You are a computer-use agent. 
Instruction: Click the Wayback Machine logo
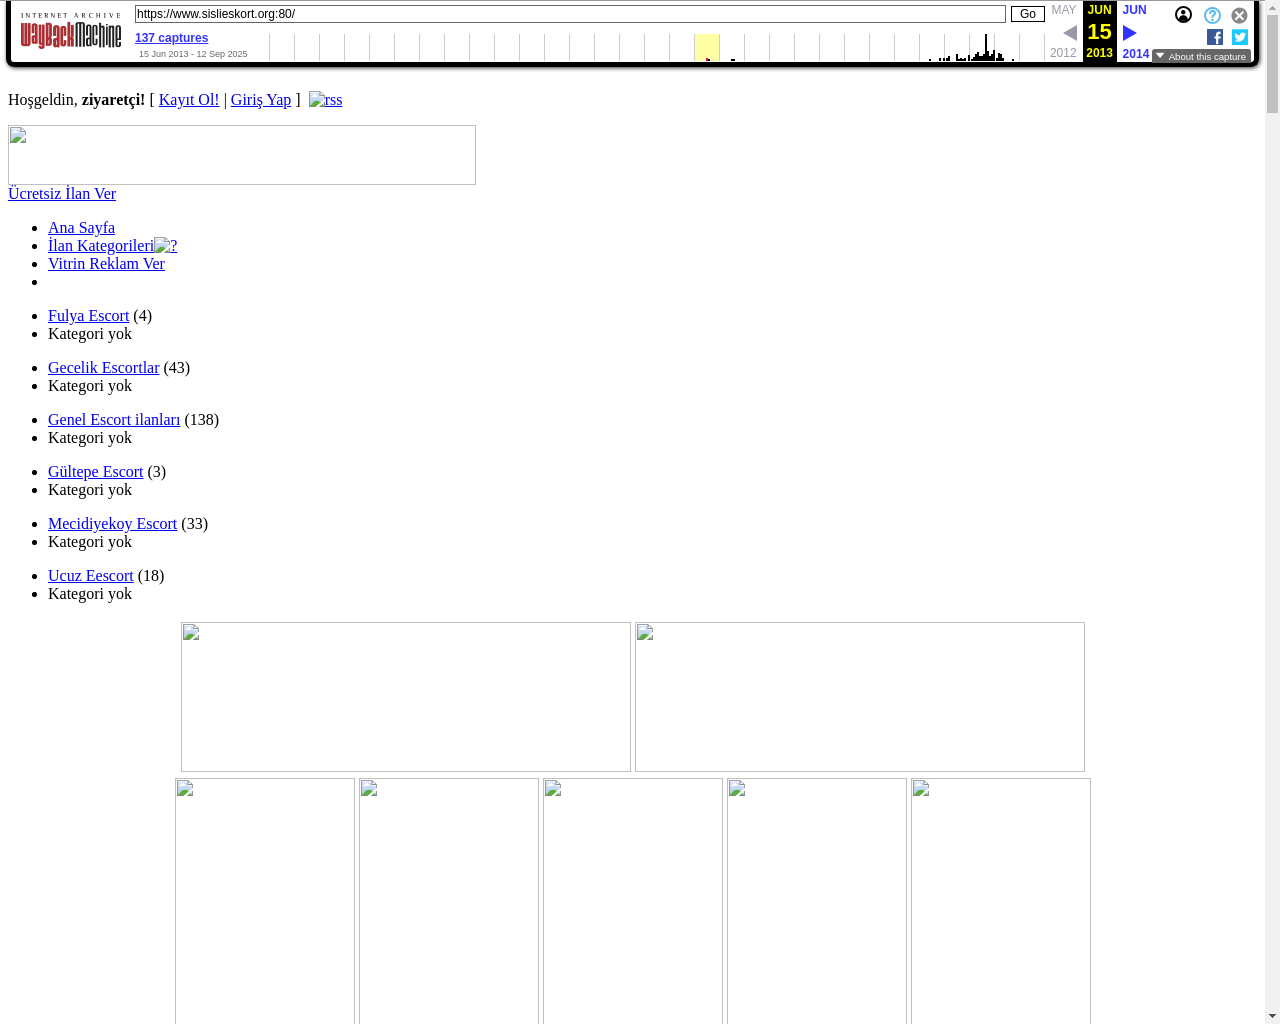pos(70,32)
